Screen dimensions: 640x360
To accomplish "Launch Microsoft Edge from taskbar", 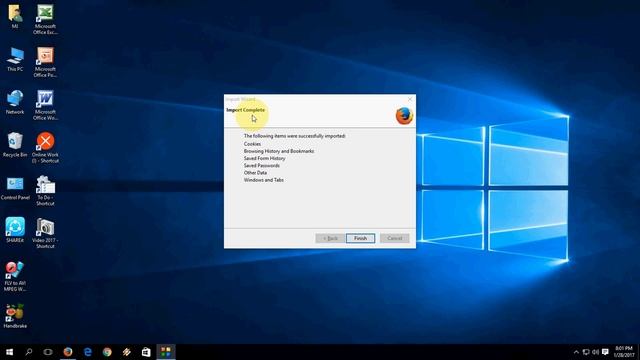I will [x=87, y=352].
